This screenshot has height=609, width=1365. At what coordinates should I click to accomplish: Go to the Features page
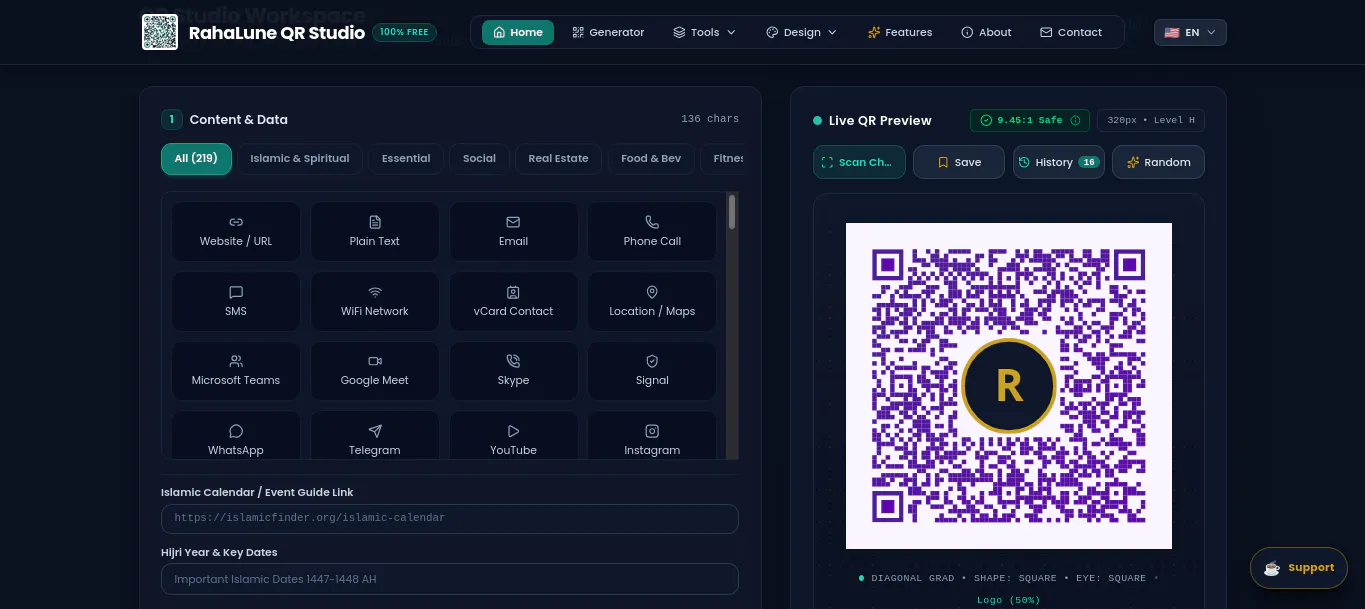point(900,32)
